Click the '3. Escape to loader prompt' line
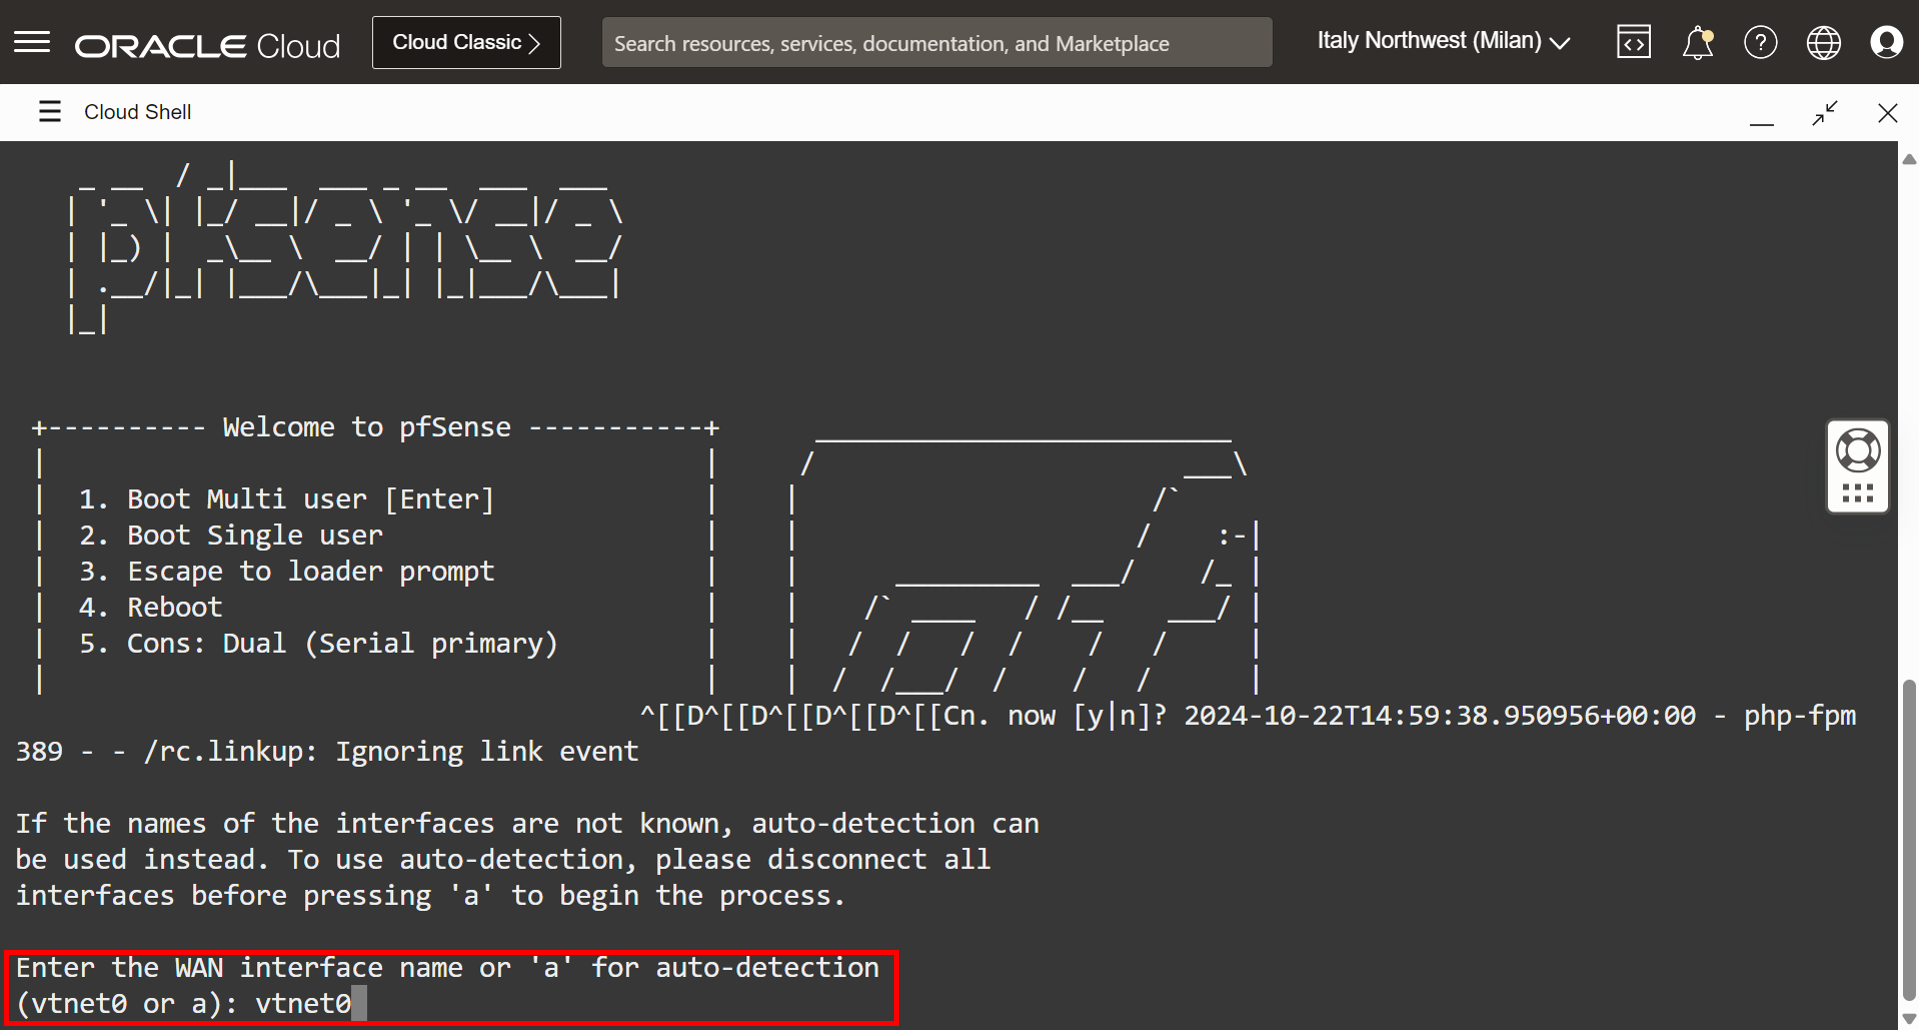This screenshot has width=1919, height=1030. click(x=286, y=571)
